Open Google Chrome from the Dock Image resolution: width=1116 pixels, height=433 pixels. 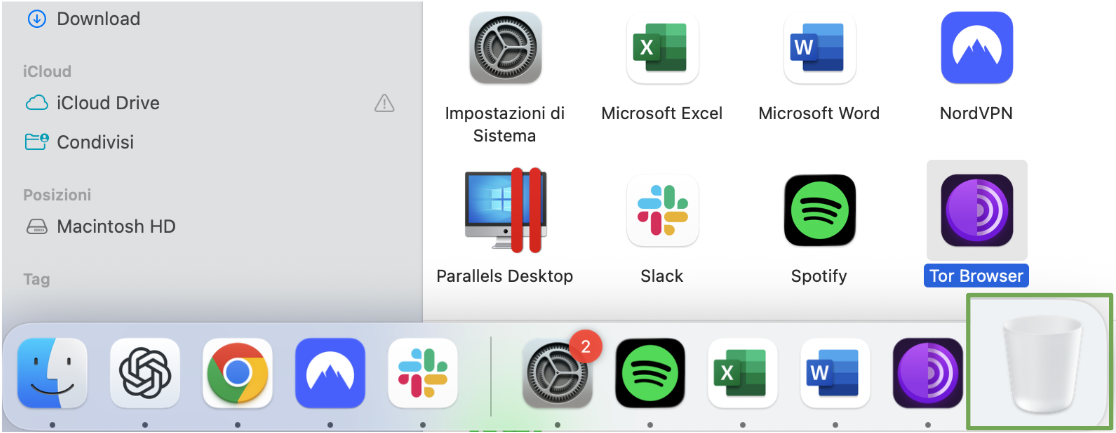(x=237, y=373)
